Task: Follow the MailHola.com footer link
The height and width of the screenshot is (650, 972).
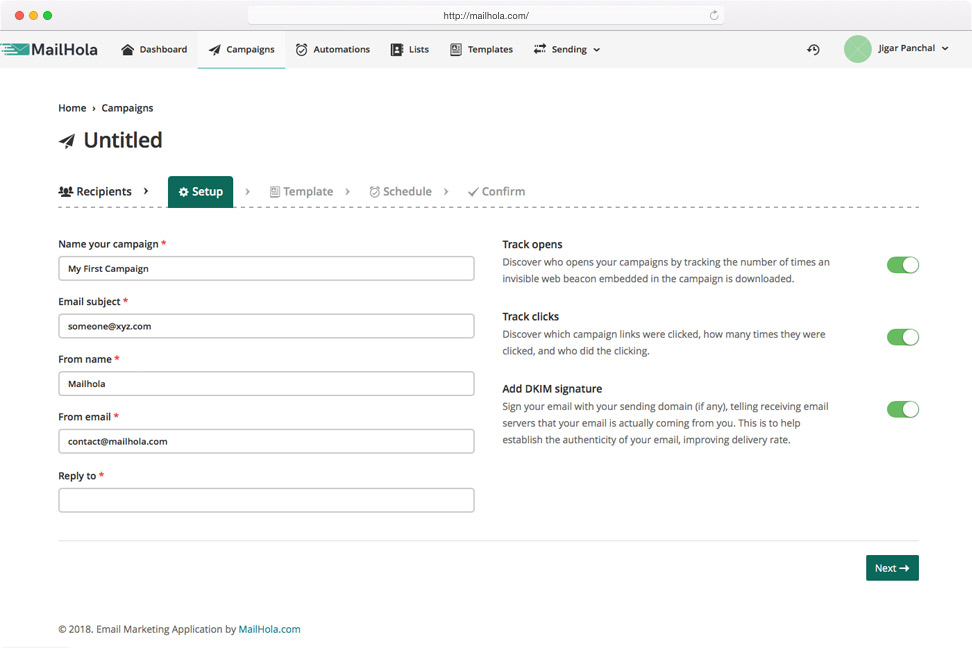Action: point(270,629)
